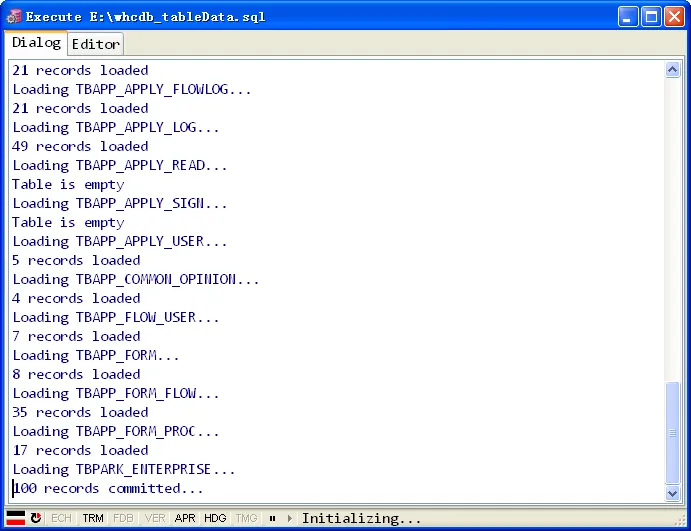Screen dimensions: 691x531
Task: Switch to the Editor tab
Action: click(x=96, y=44)
